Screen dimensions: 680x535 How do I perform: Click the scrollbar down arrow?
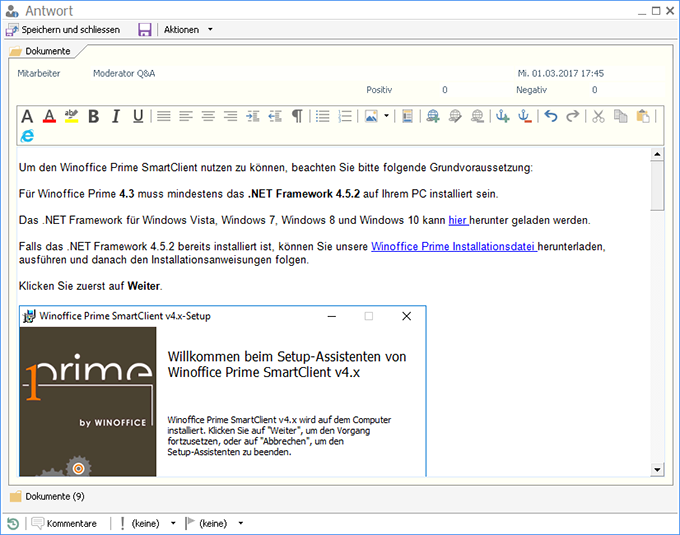point(657,470)
